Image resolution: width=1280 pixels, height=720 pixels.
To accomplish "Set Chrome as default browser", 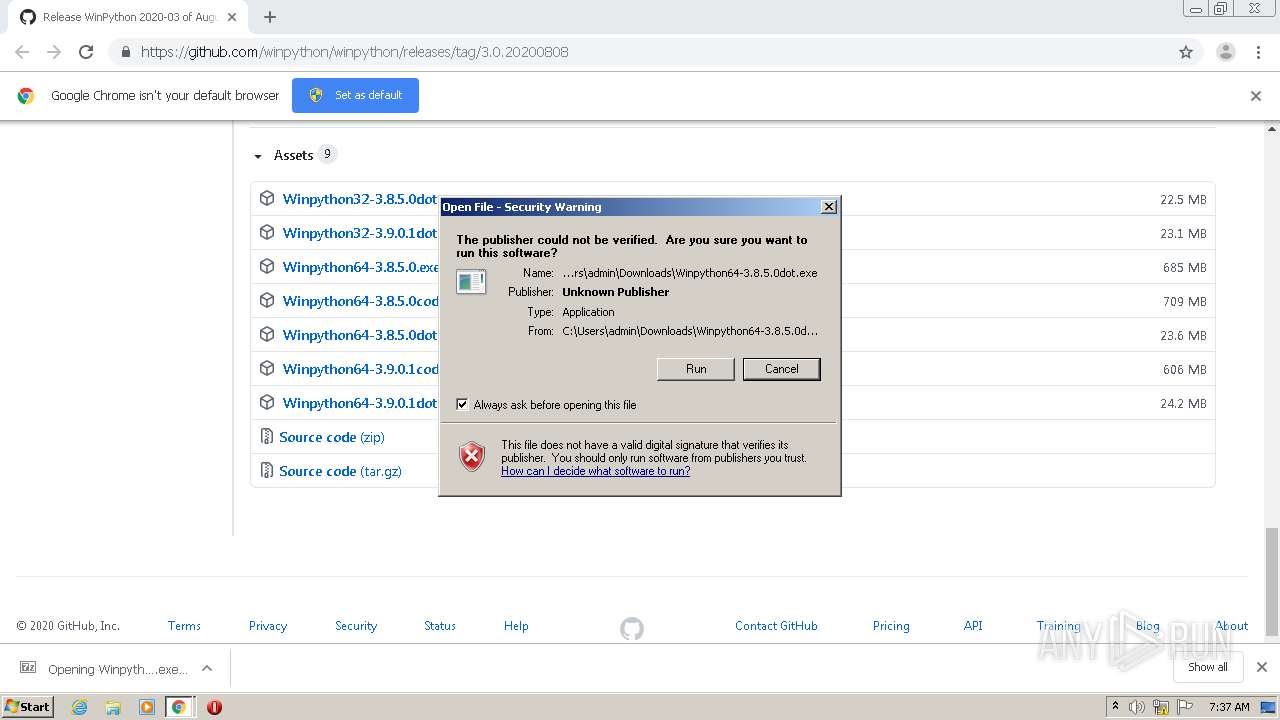I will [x=355, y=95].
